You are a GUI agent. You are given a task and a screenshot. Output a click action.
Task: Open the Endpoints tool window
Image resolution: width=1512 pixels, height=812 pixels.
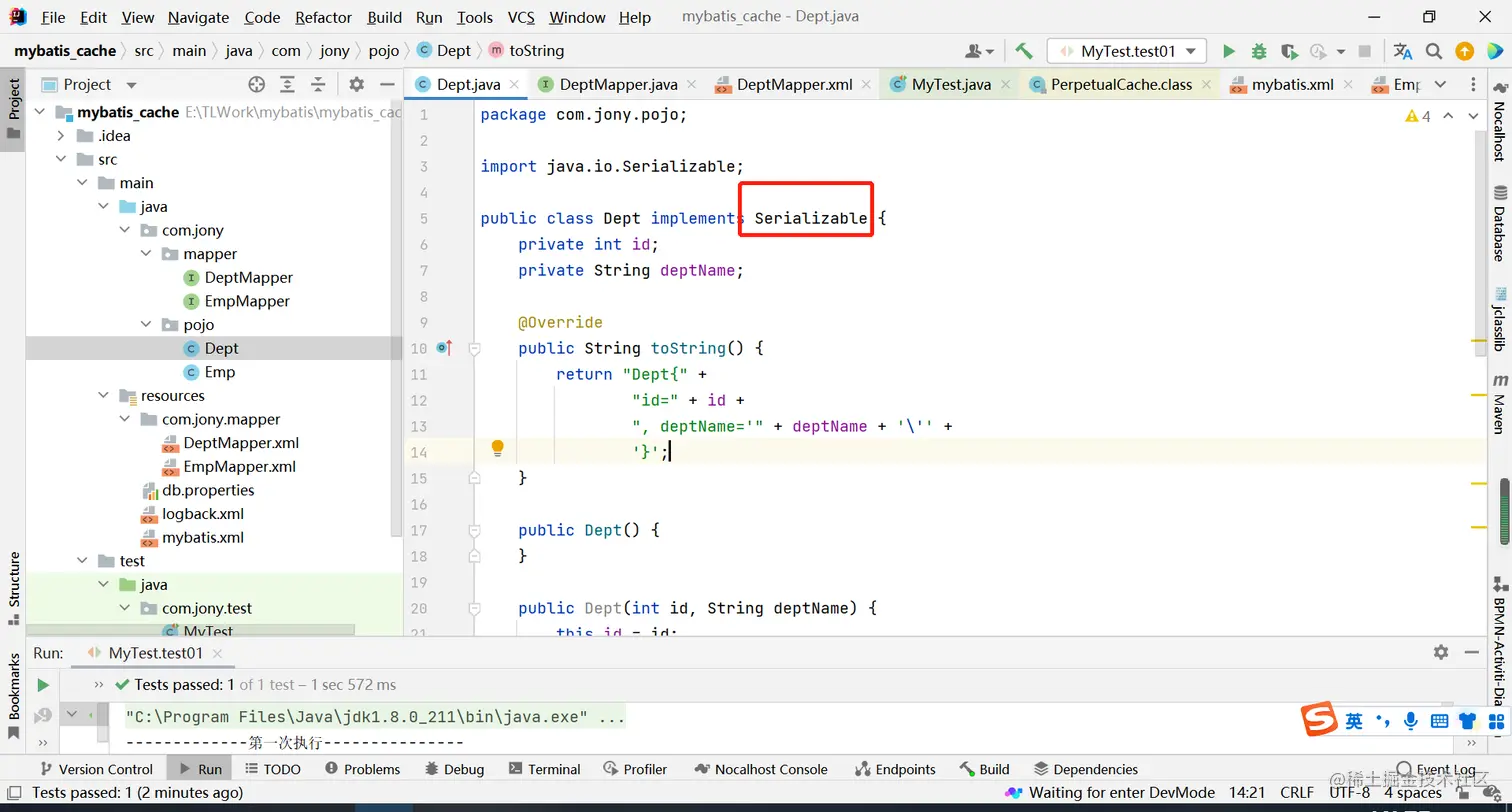896,769
